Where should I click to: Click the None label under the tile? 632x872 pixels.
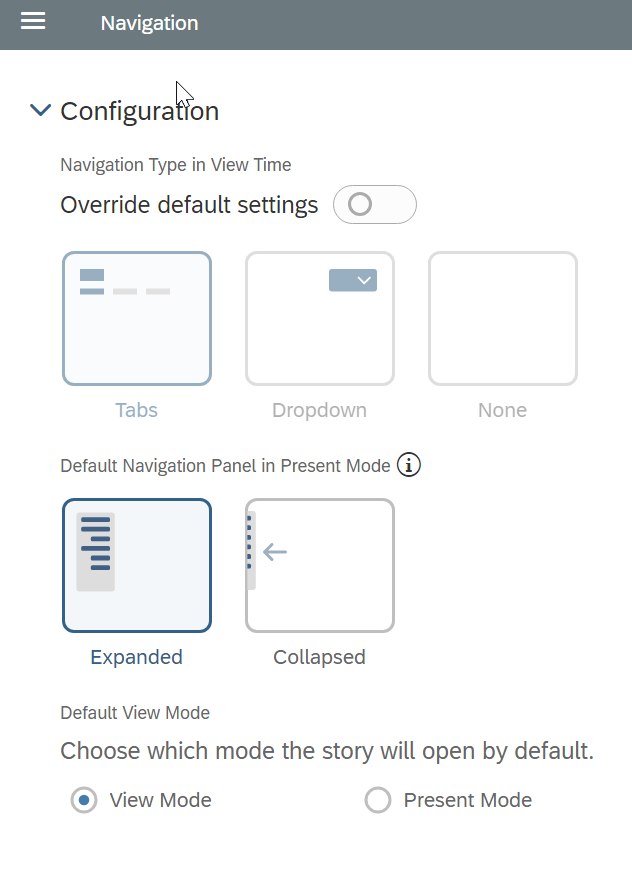point(503,410)
